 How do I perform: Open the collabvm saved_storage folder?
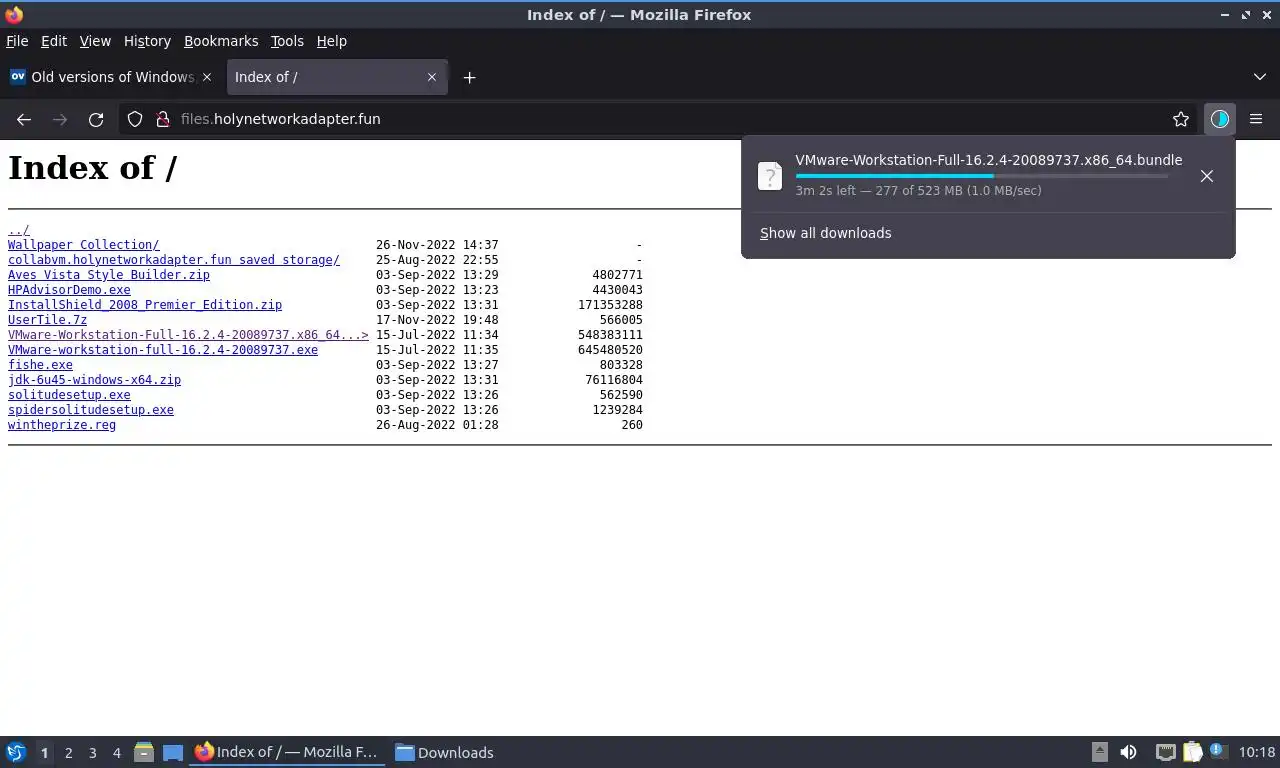click(x=174, y=260)
